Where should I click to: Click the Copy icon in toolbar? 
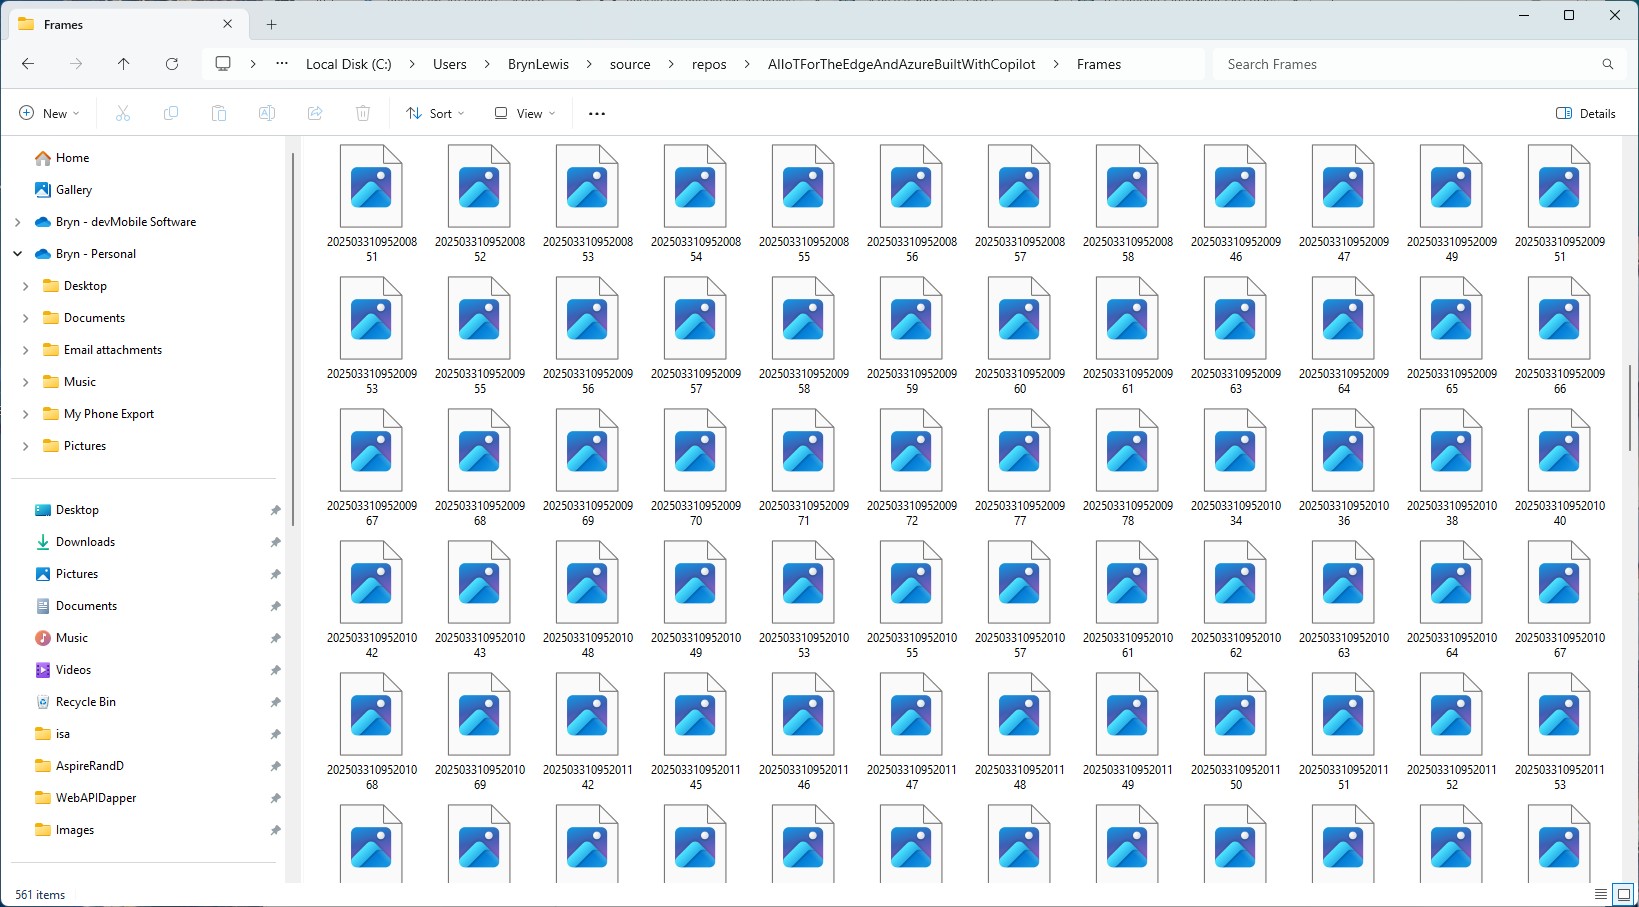click(171, 114)
